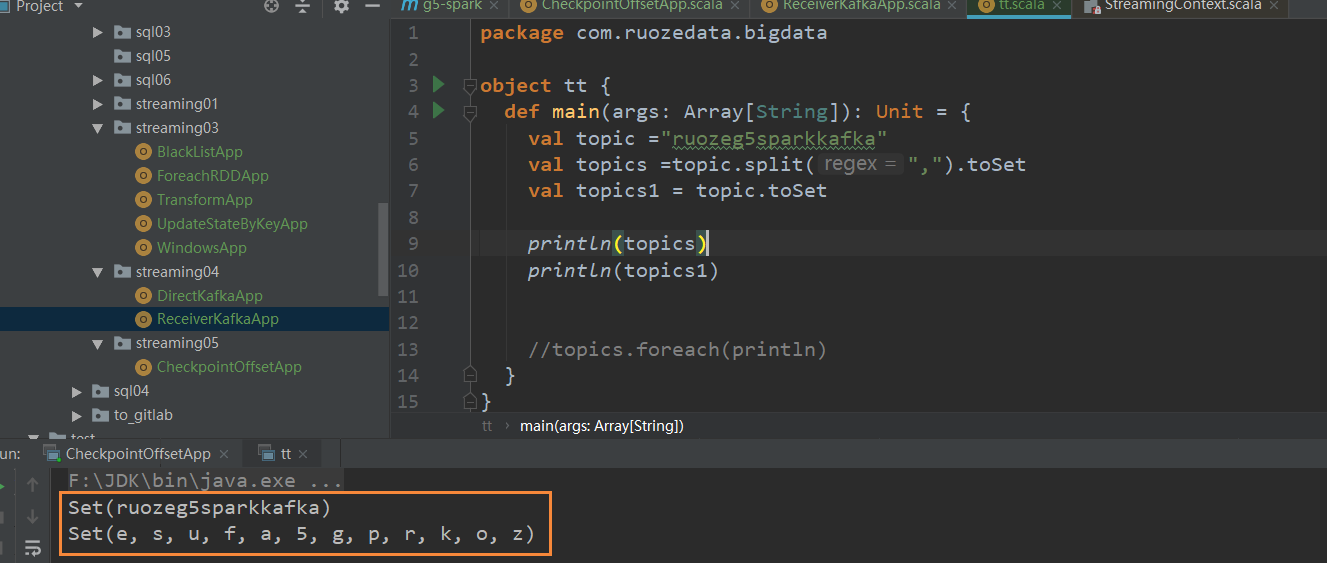Click the streaming01 folder icon
1327x563 pixels.
tap(122, 104)
